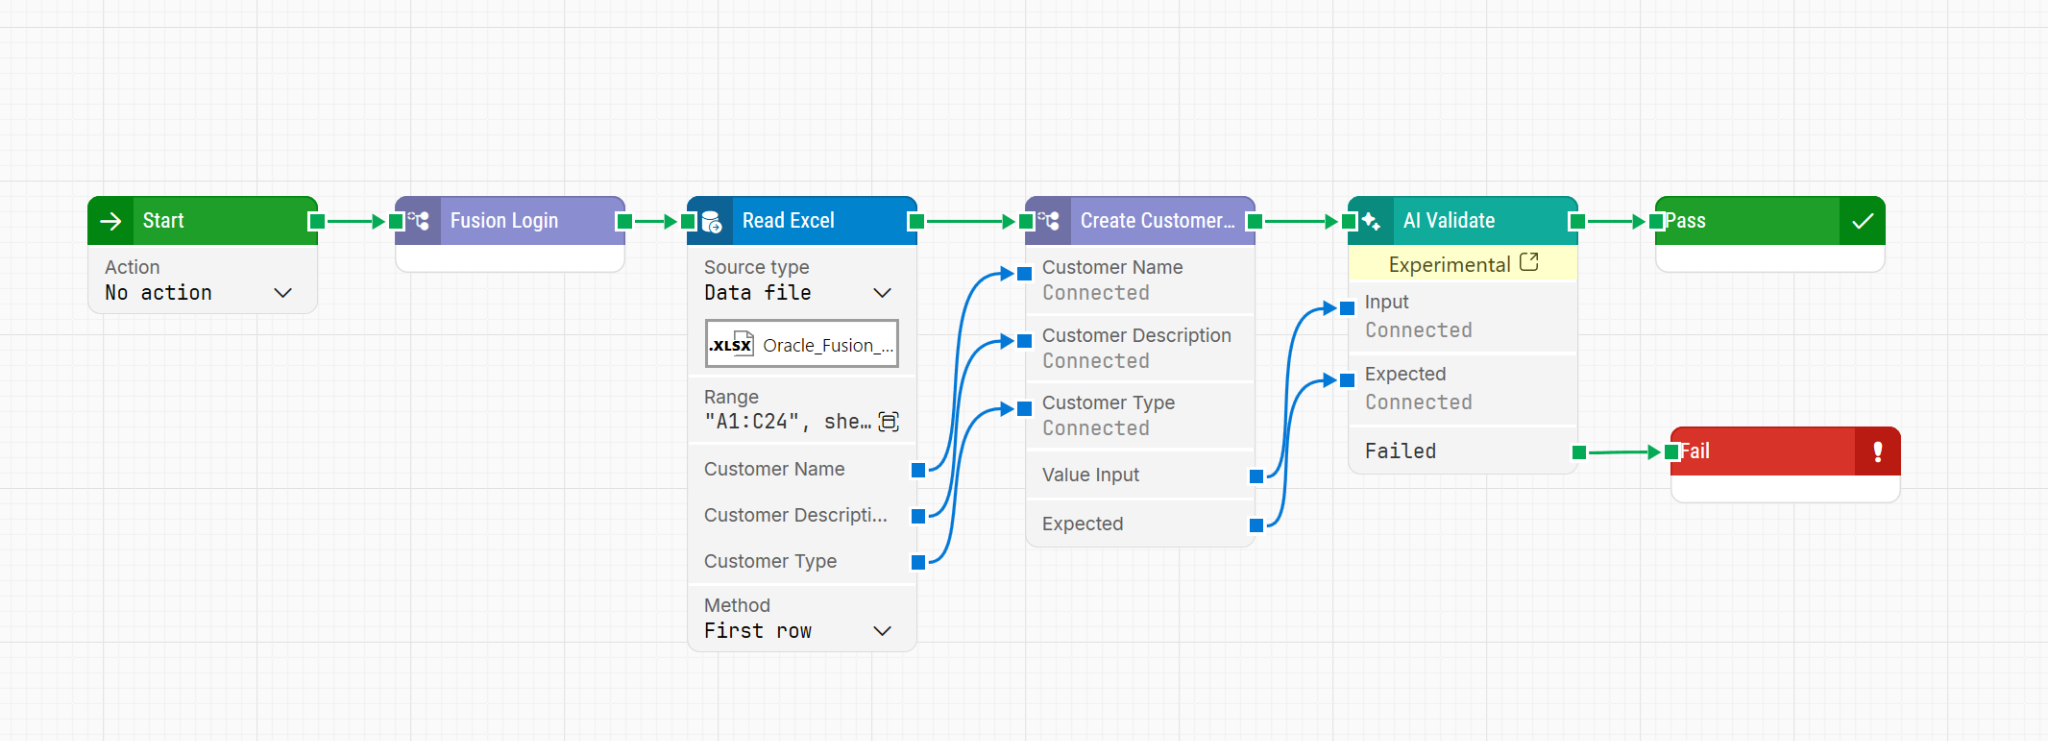Click the Value Input output port
This screenshot has width=2048, height=741.
pos(1256,476)
